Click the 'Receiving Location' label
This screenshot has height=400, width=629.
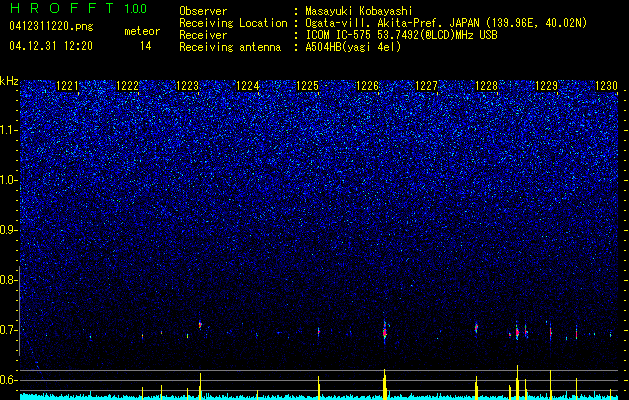(233, 23)
